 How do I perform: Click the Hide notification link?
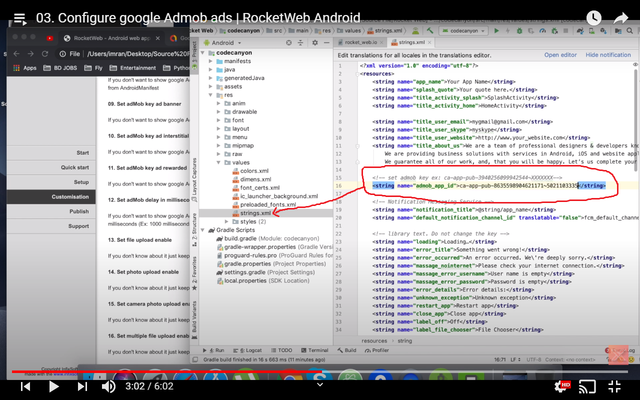608,55
